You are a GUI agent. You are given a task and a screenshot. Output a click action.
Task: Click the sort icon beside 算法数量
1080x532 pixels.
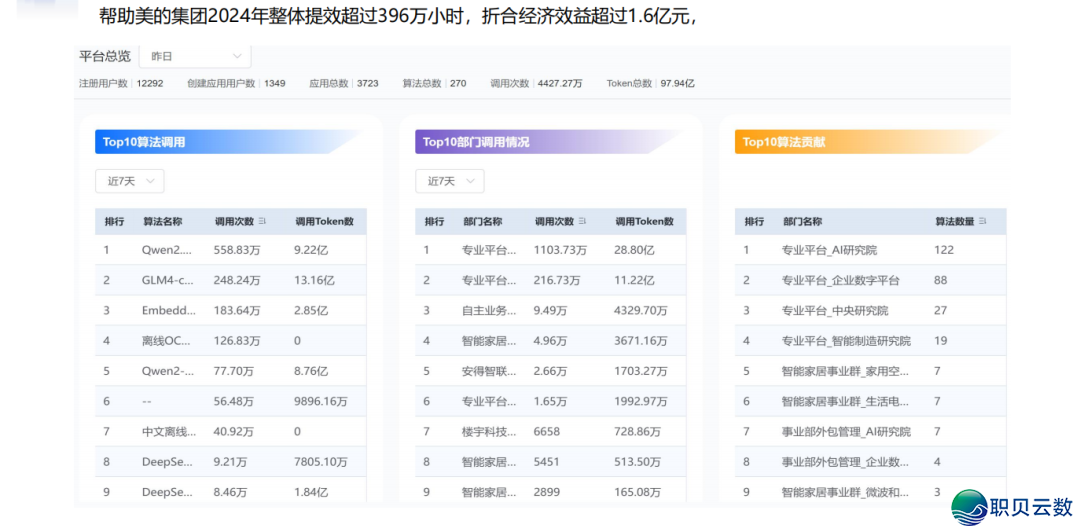(x=982, y=222)
